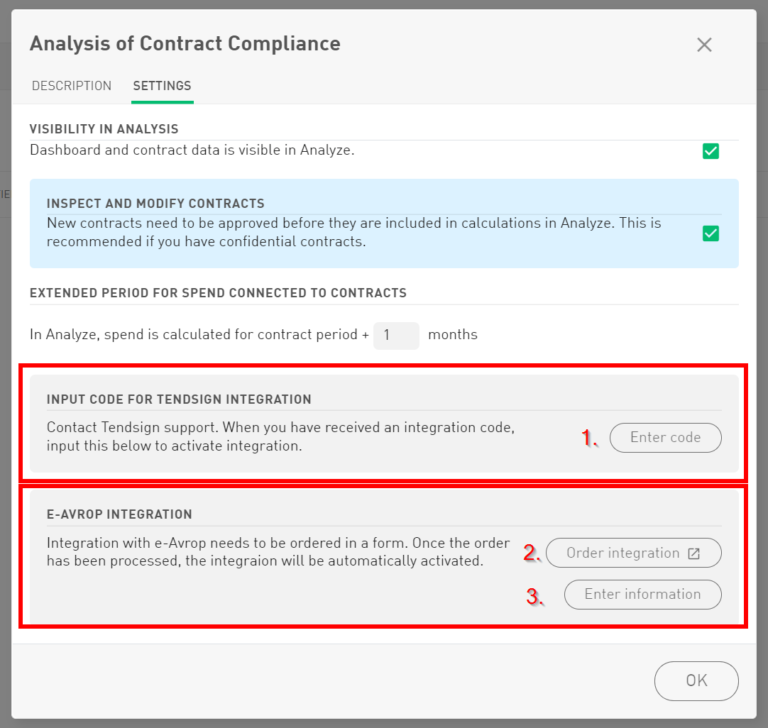This screenshot has height=728, width=768.
Task: Uncheck the Visibility in Analysis checkbox
Action: click(x=711, y=151)
